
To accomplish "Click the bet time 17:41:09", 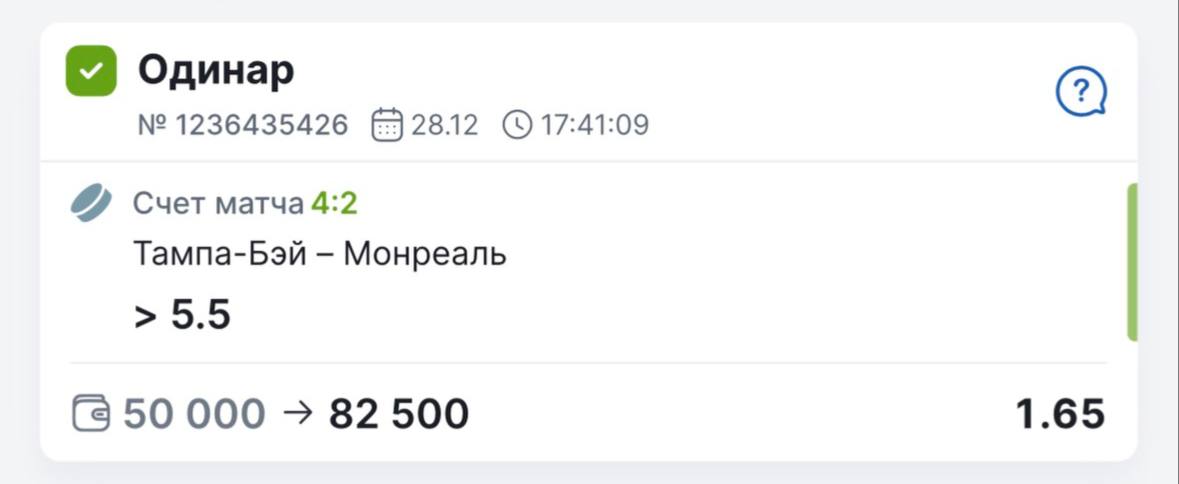I will [595, 125].
